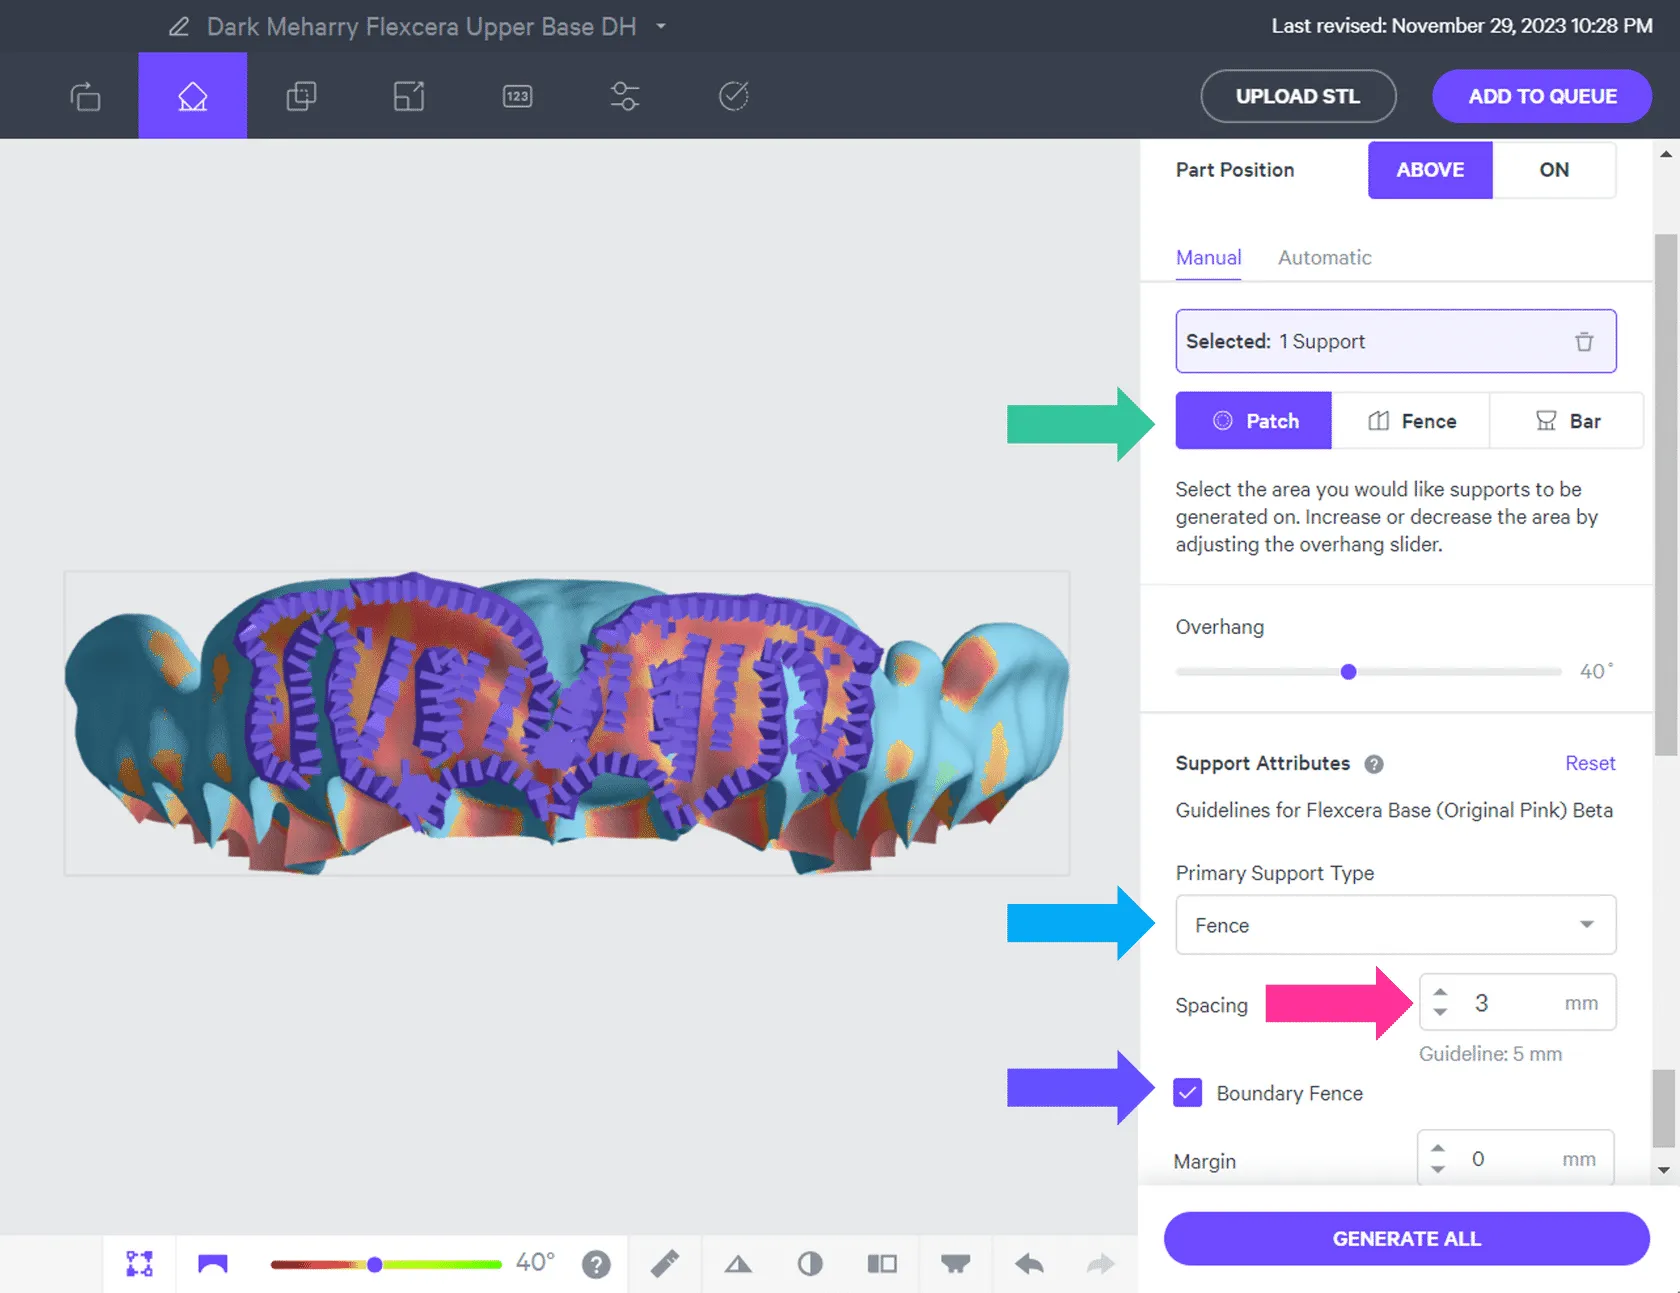Viewport: 1680px width, 1293px height.
Task: Increase the Margin value with up arrow
Action: 1438,1149
